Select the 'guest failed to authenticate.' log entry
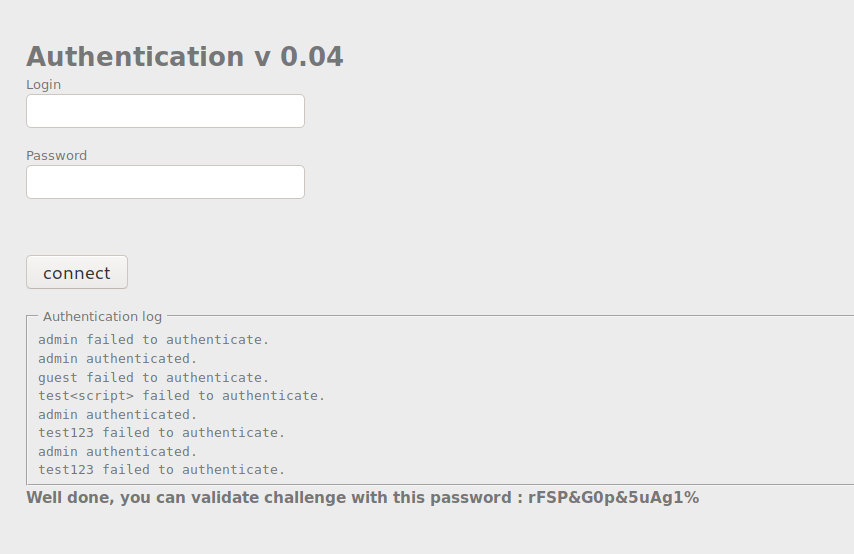This screenshot has height=554, width=854. [x=153, y=378]
